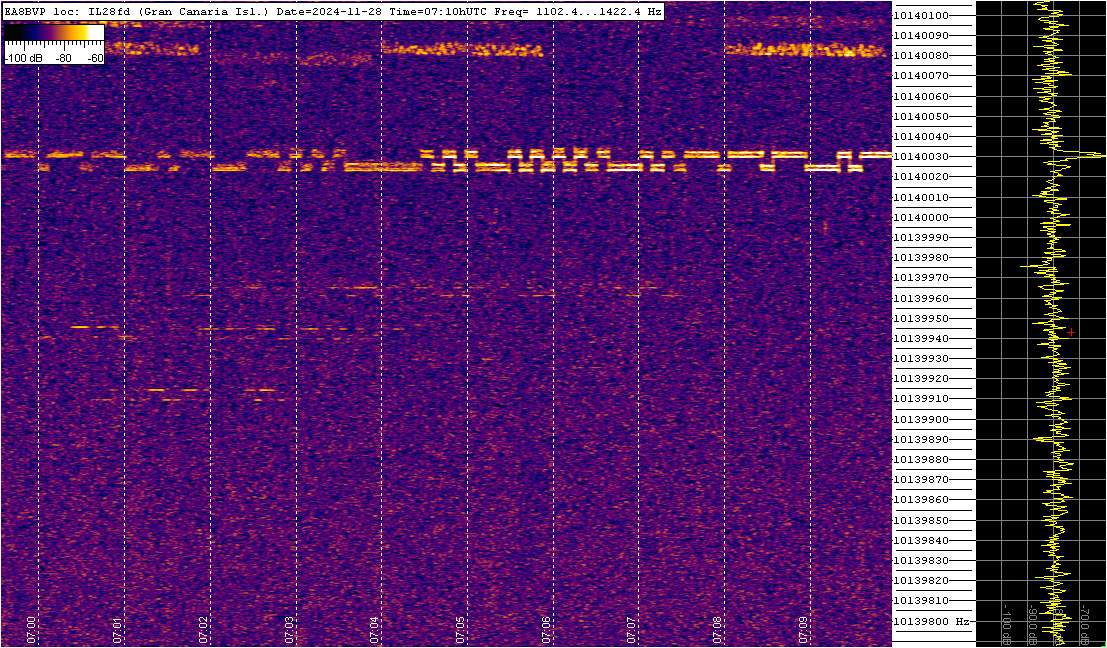The height and width of the screenshot is (648, 1107).
Task: Select the 07:02 time marker
Action: (202, 630)
